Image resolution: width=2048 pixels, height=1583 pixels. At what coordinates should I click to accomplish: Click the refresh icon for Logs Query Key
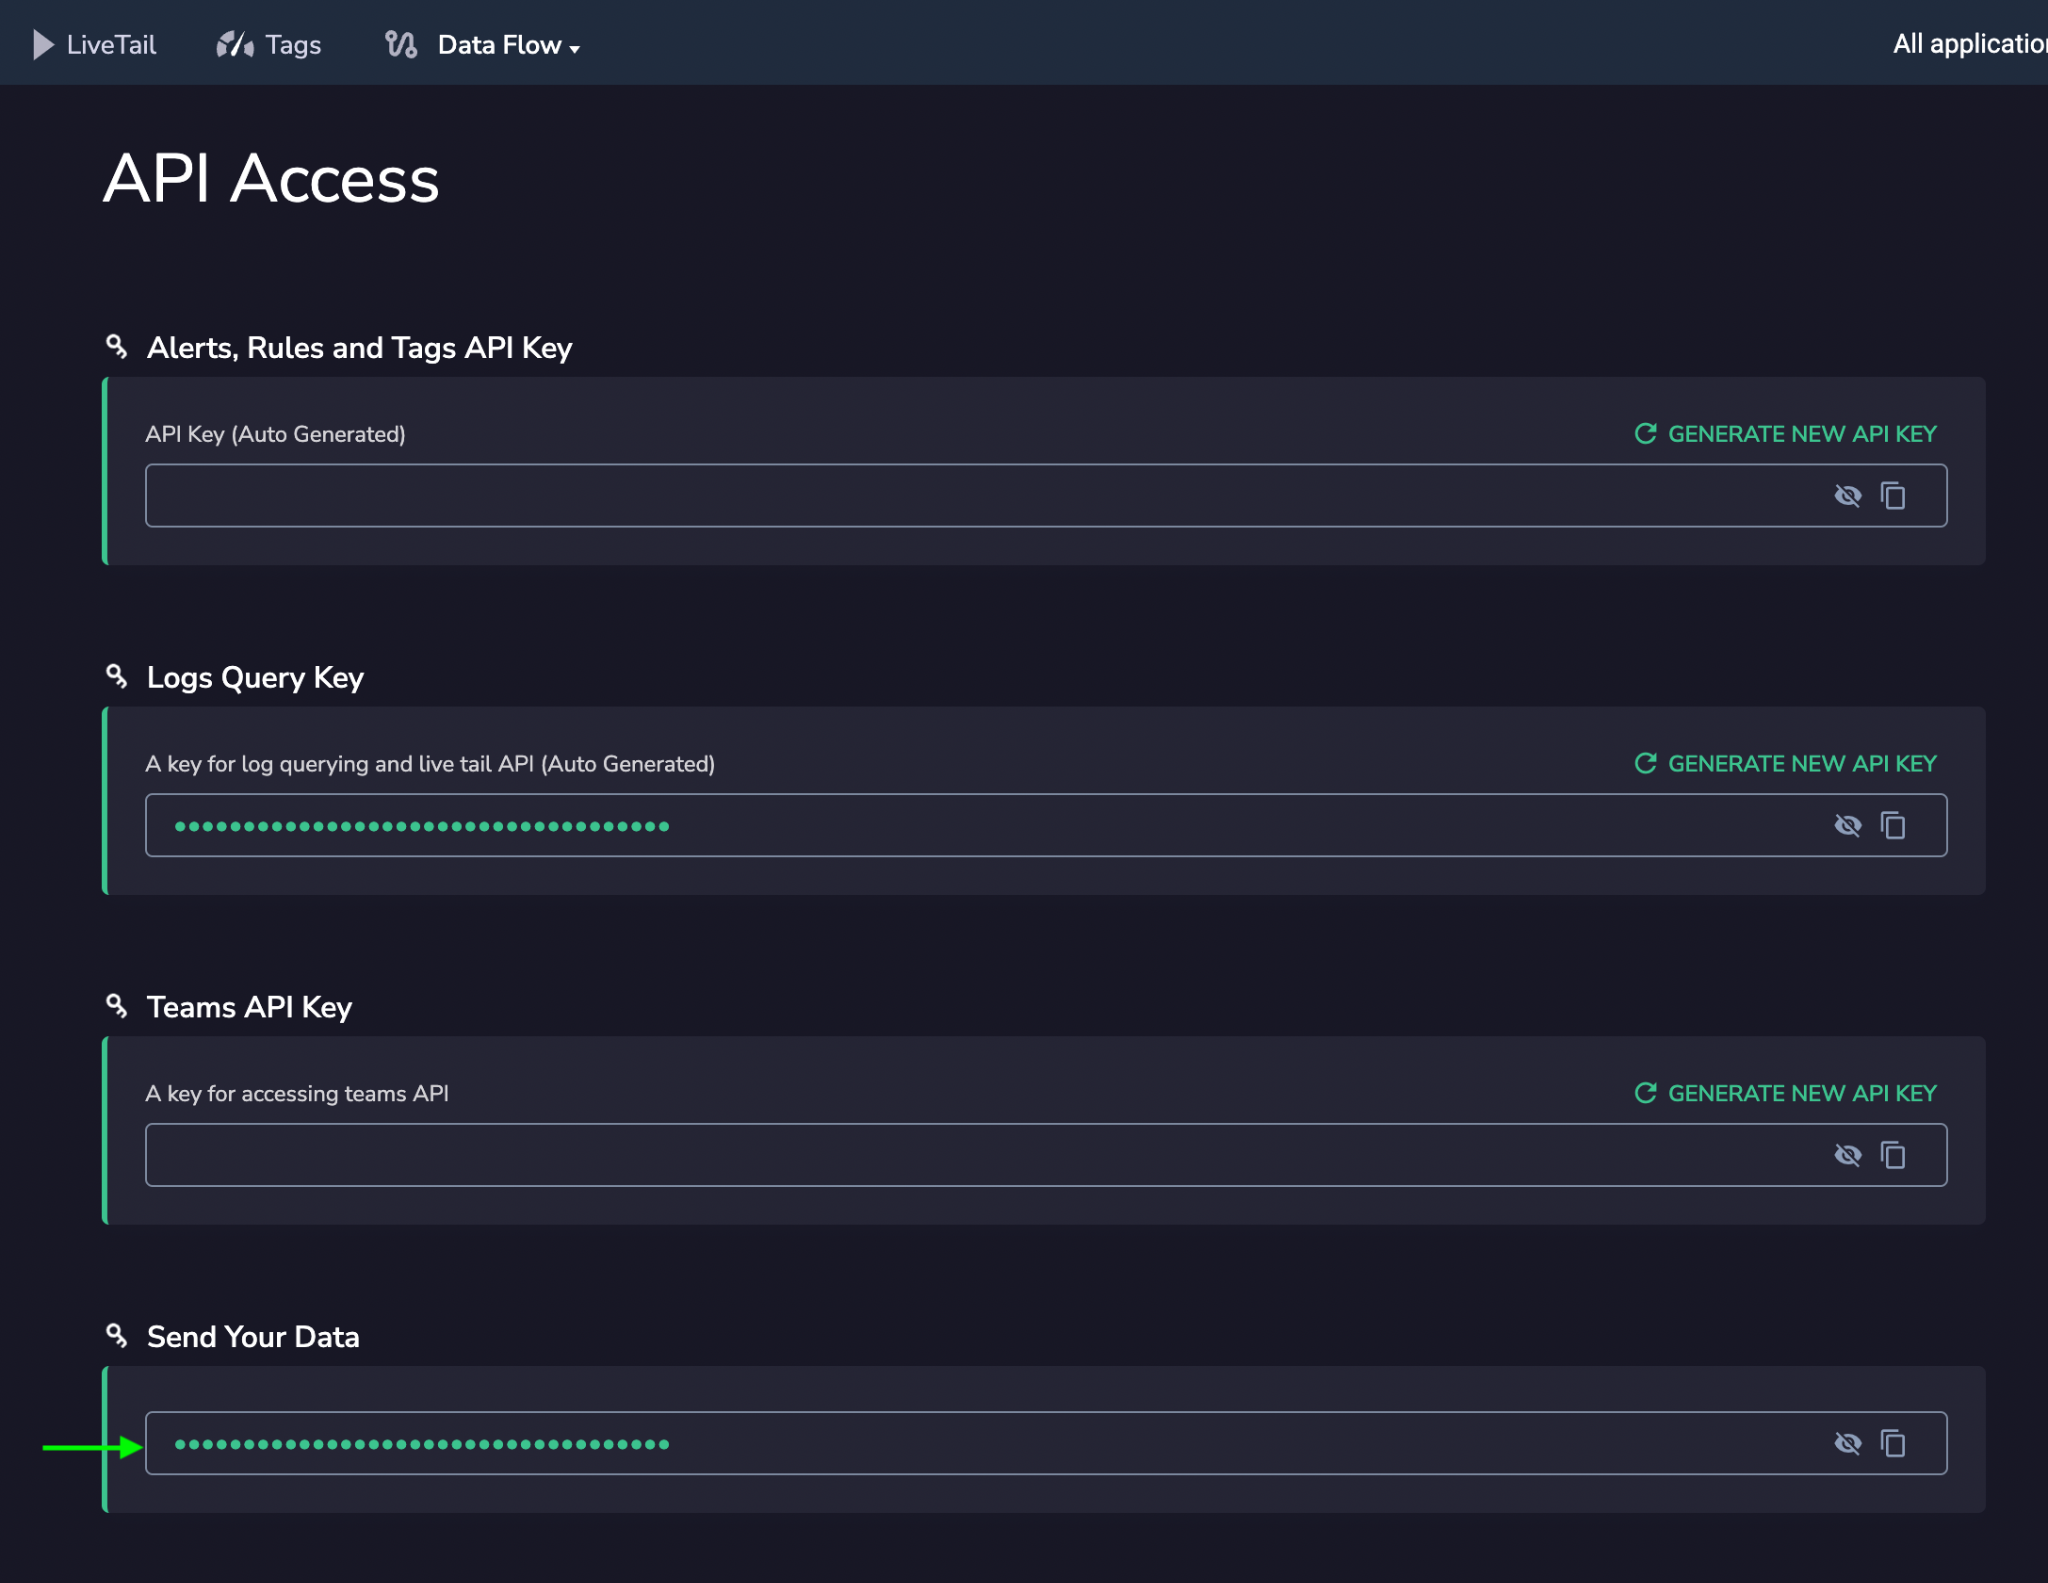click(1645, 764)
